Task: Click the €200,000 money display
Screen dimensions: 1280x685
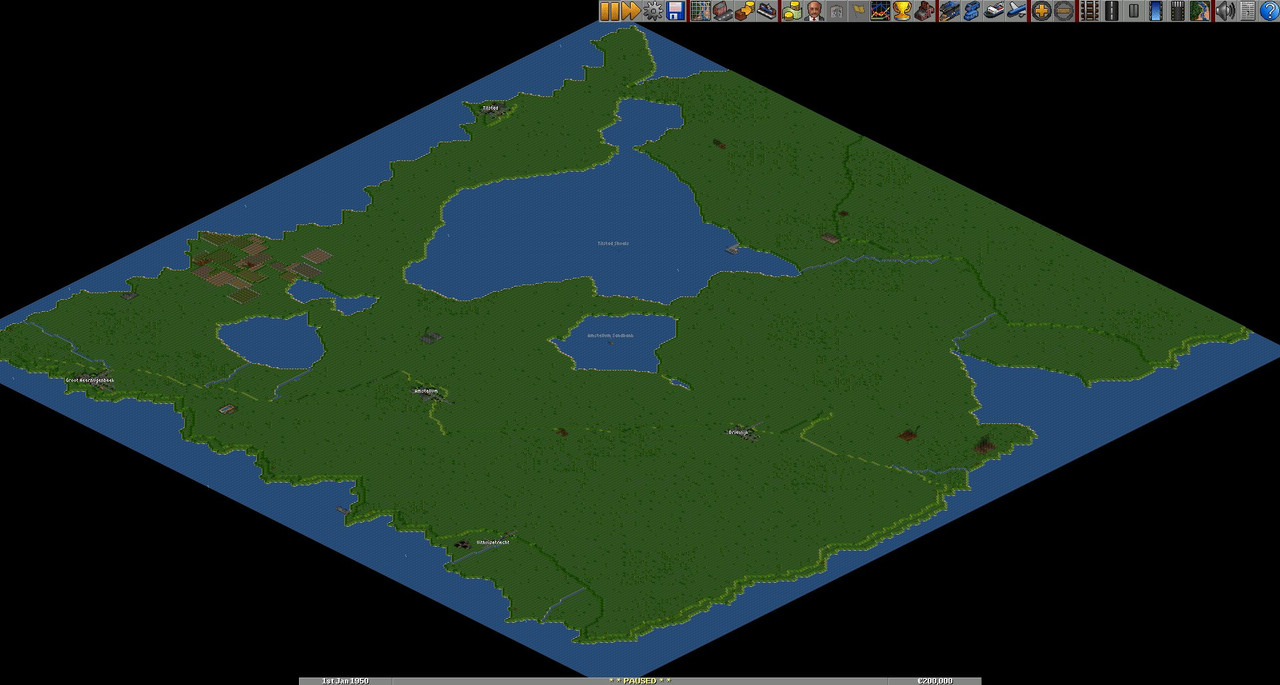Action: [x=934, y=680]
